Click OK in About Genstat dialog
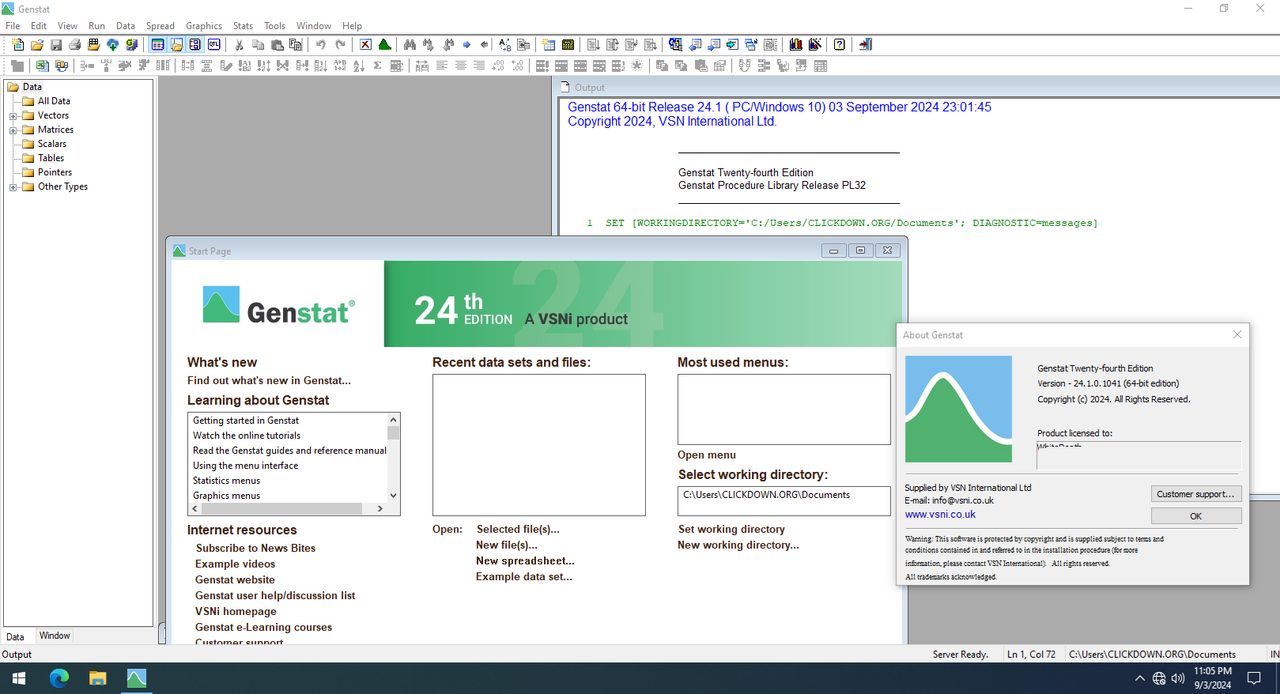The width and height of the screenshot is (1280, 694). 1196,516
